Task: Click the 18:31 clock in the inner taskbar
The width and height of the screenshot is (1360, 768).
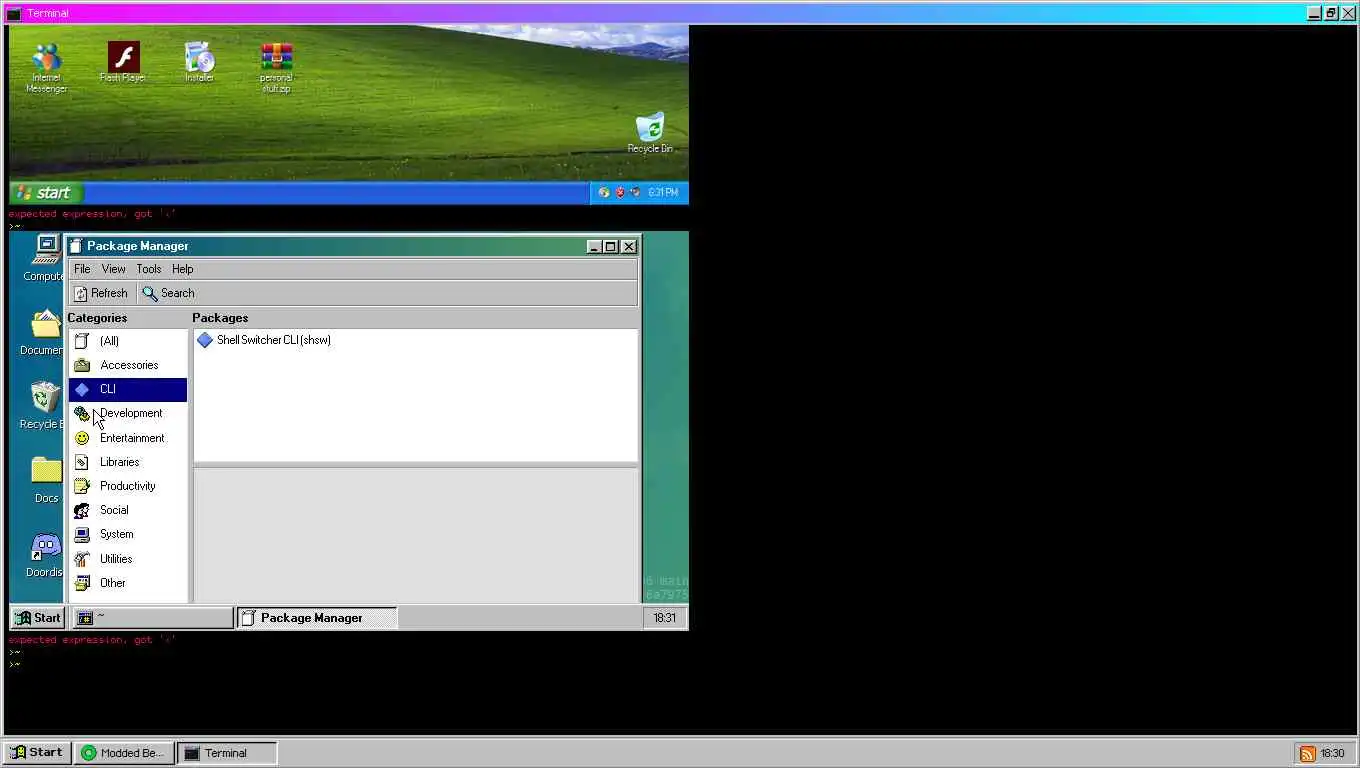Action: [665, 618]
